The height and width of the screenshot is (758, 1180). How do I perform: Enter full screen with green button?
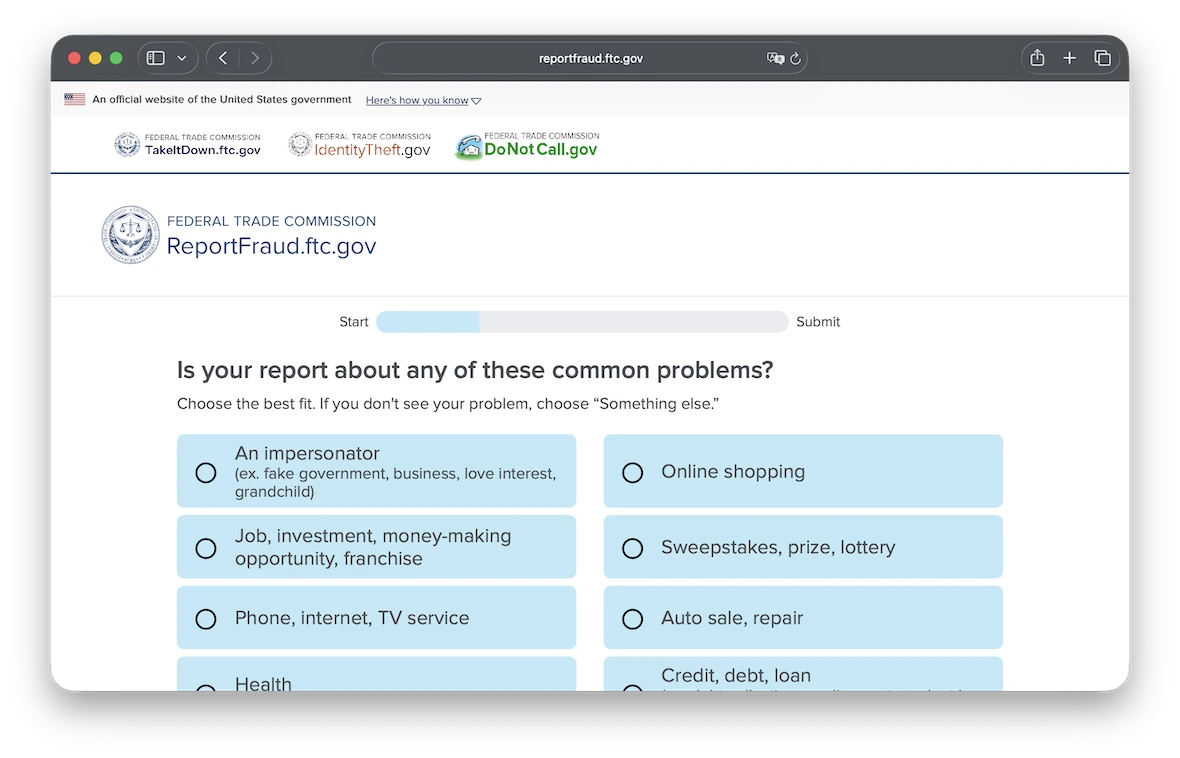pos(116,58)
